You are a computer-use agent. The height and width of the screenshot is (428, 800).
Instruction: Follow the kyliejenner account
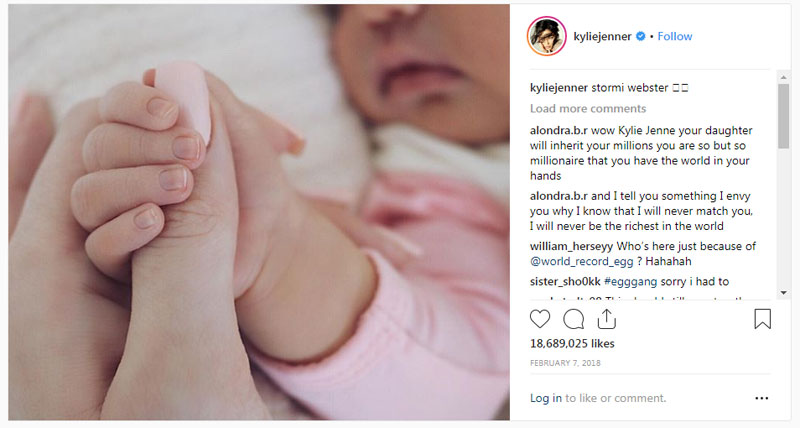pyautogui.click(x=674, y=36)
